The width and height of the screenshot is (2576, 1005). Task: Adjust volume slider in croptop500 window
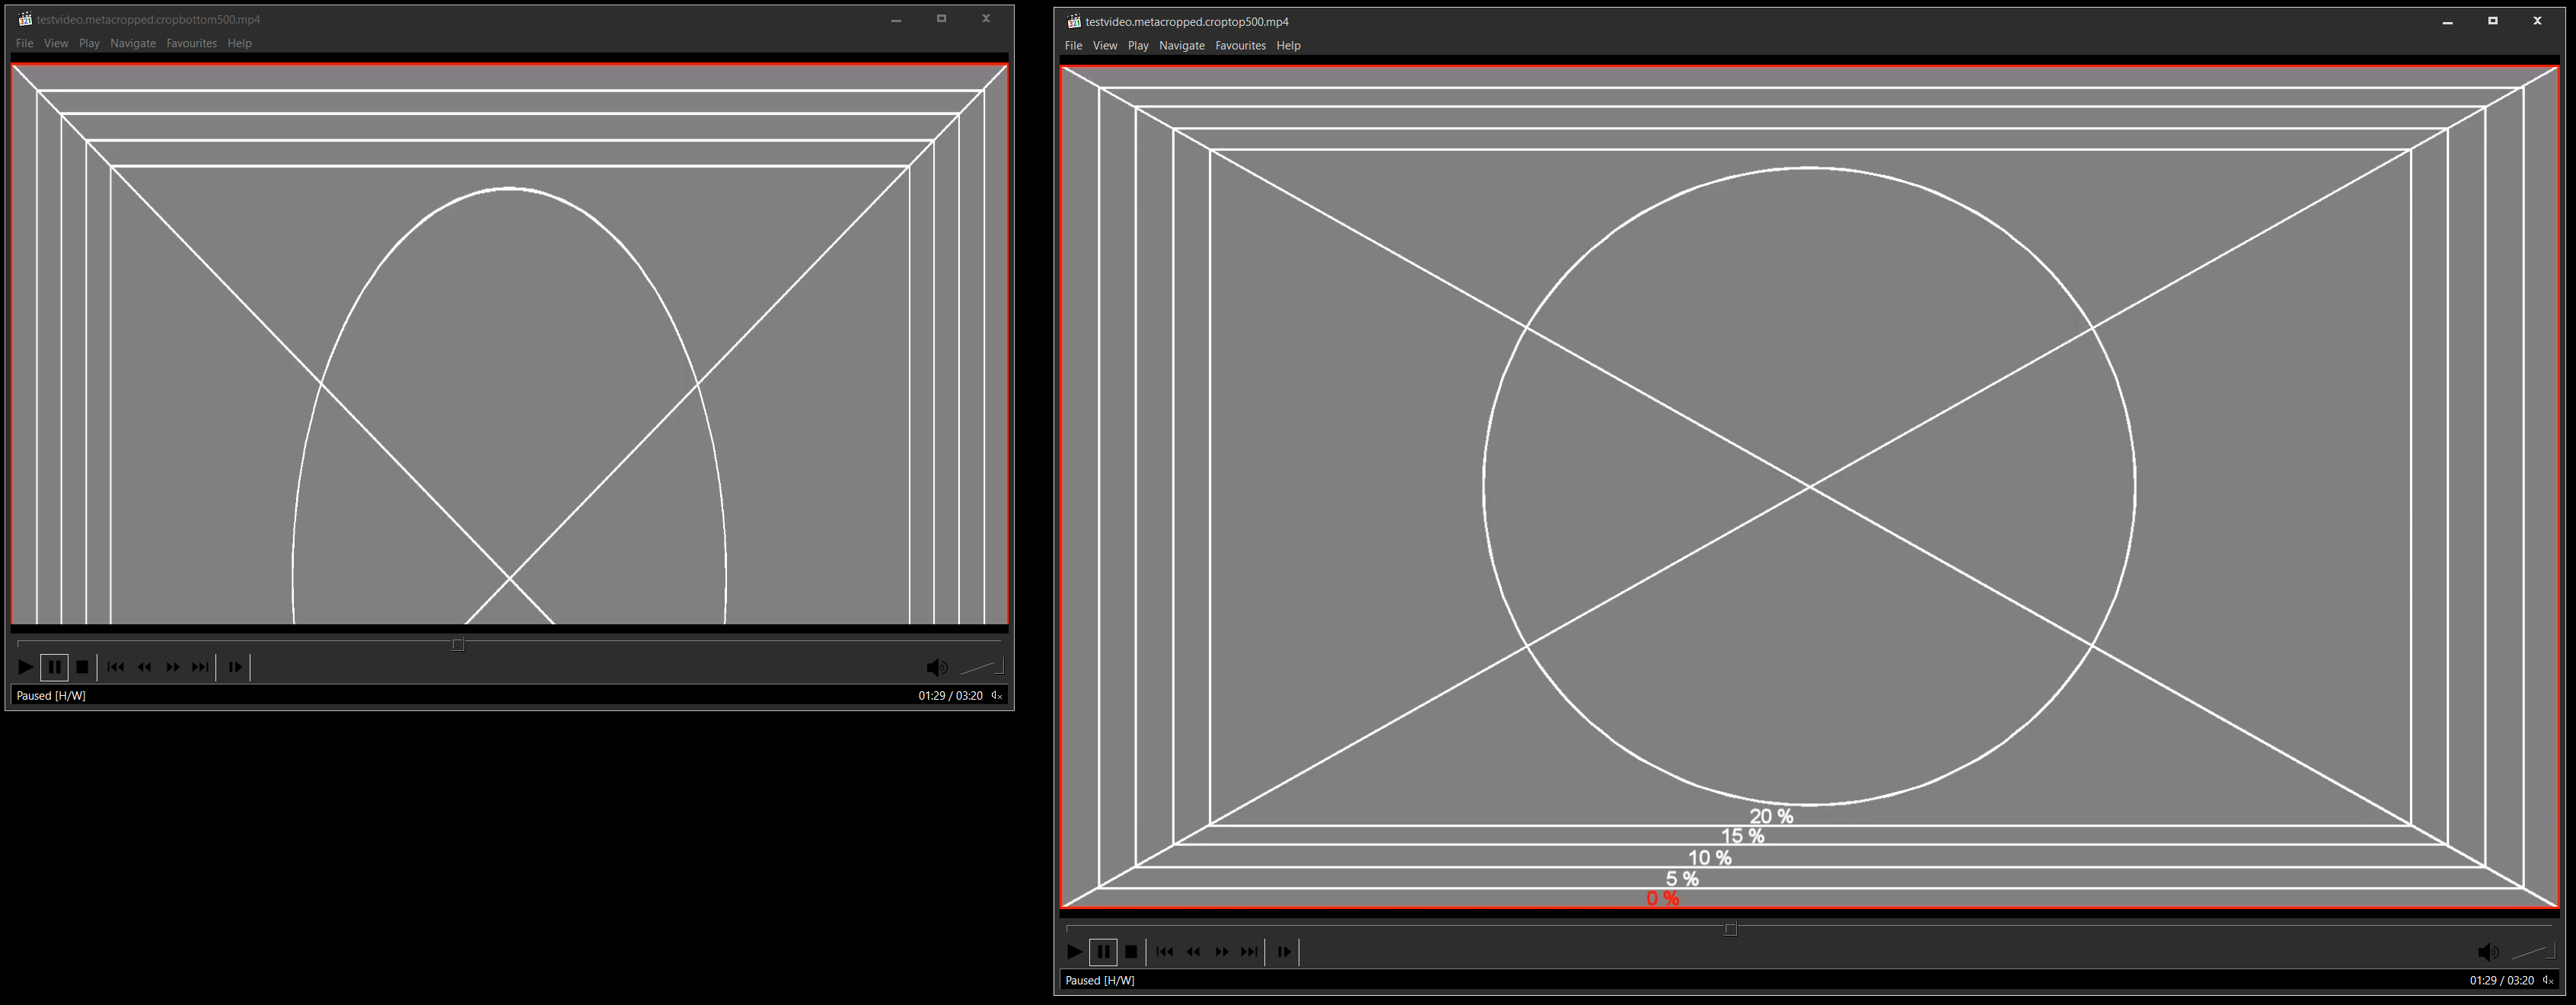[2533, 952]
